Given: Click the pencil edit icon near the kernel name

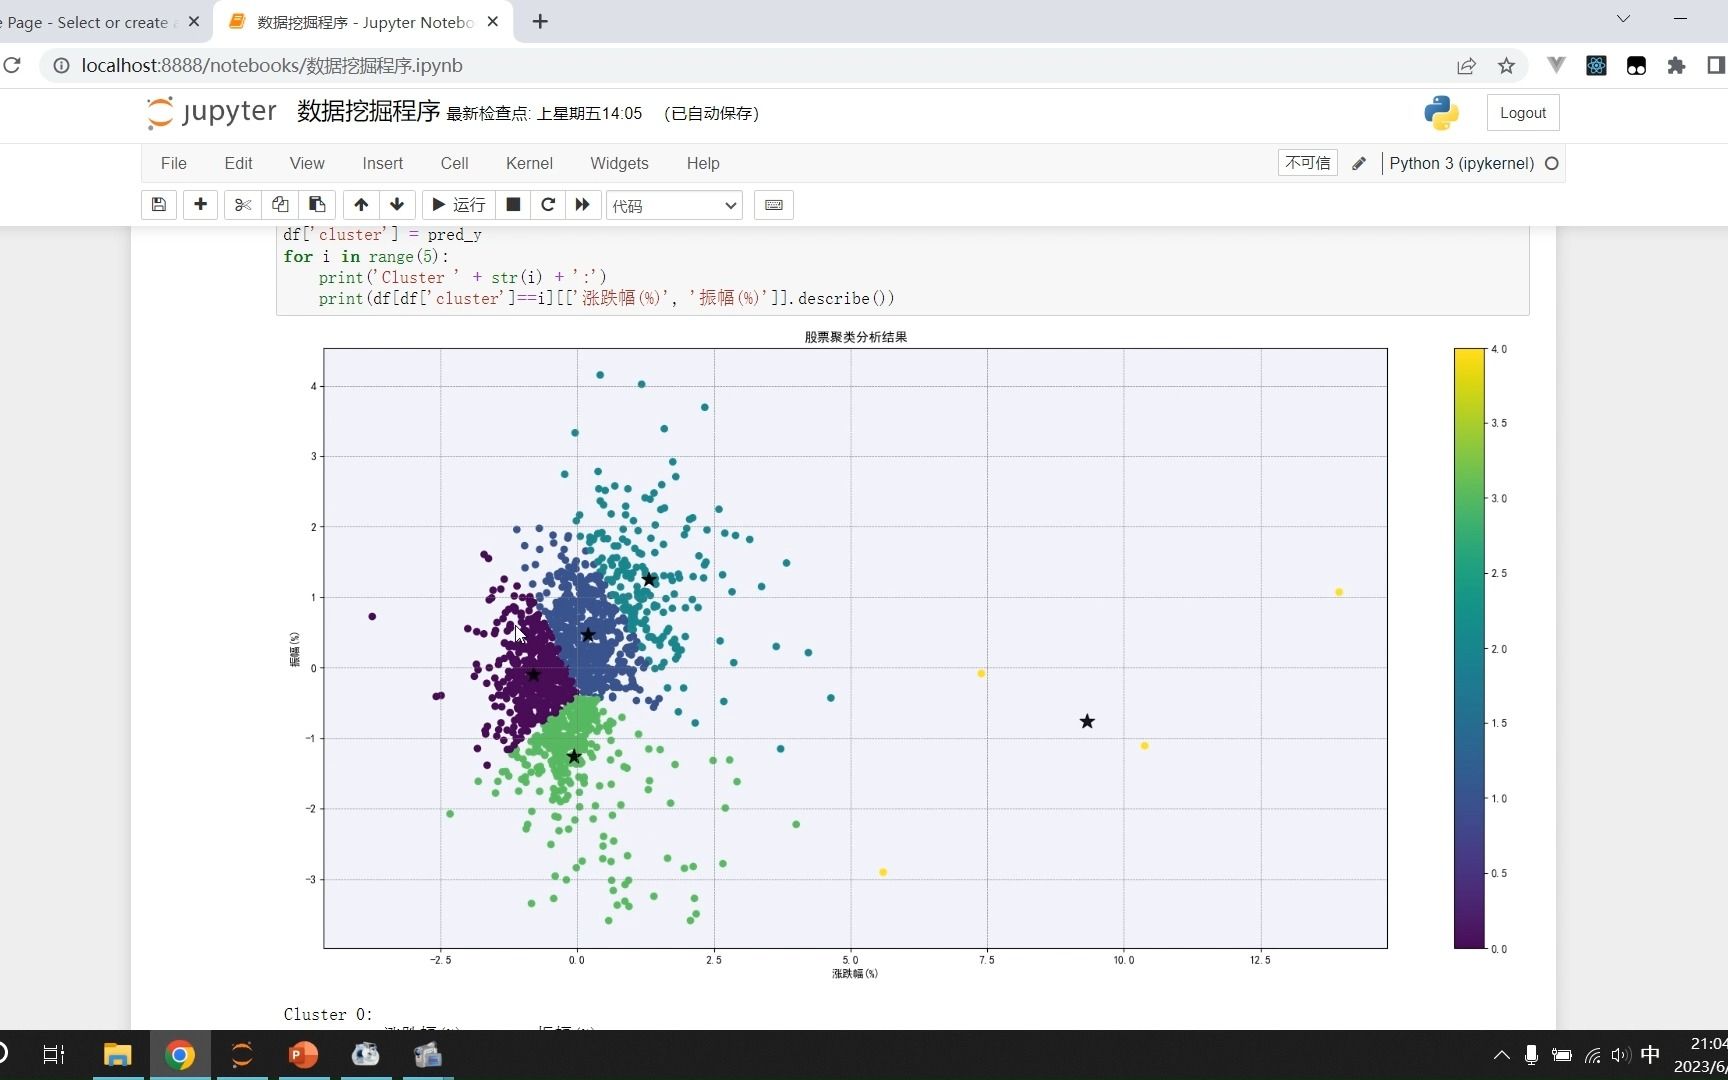Looking at the screenshot, I should pyautogui.click(x=1359, y=163).
